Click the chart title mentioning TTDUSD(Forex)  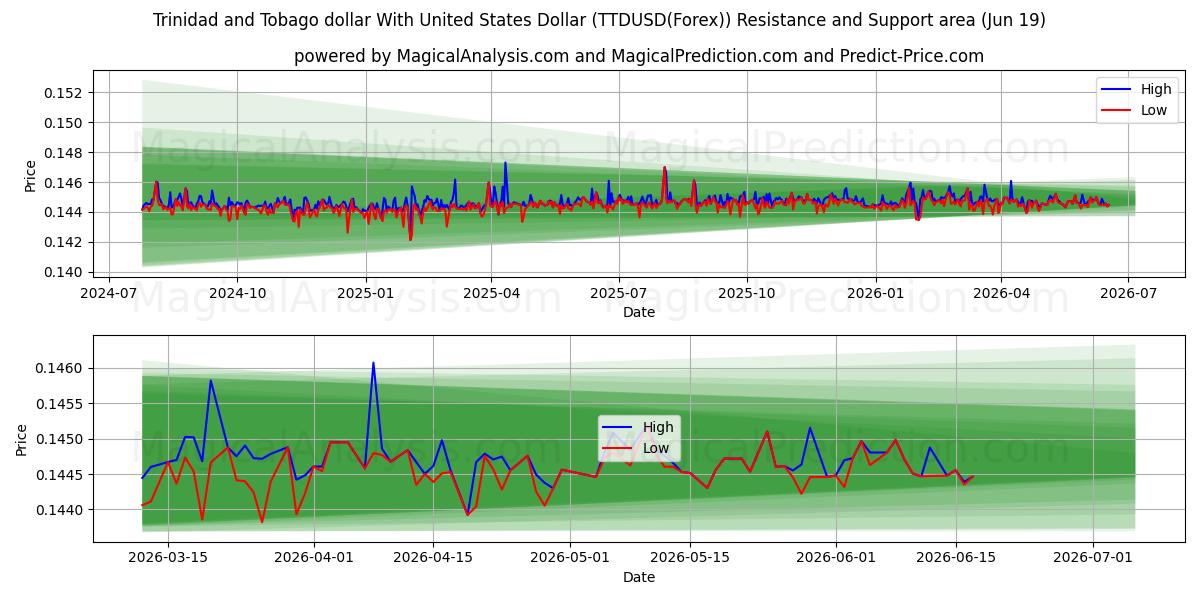pos(599,20)
